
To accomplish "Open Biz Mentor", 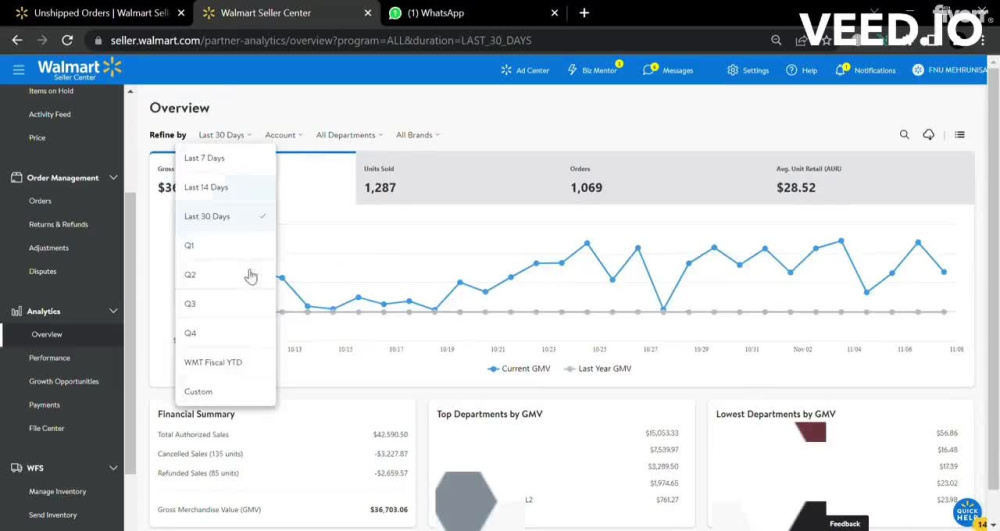I will click(x=593, y=69).
